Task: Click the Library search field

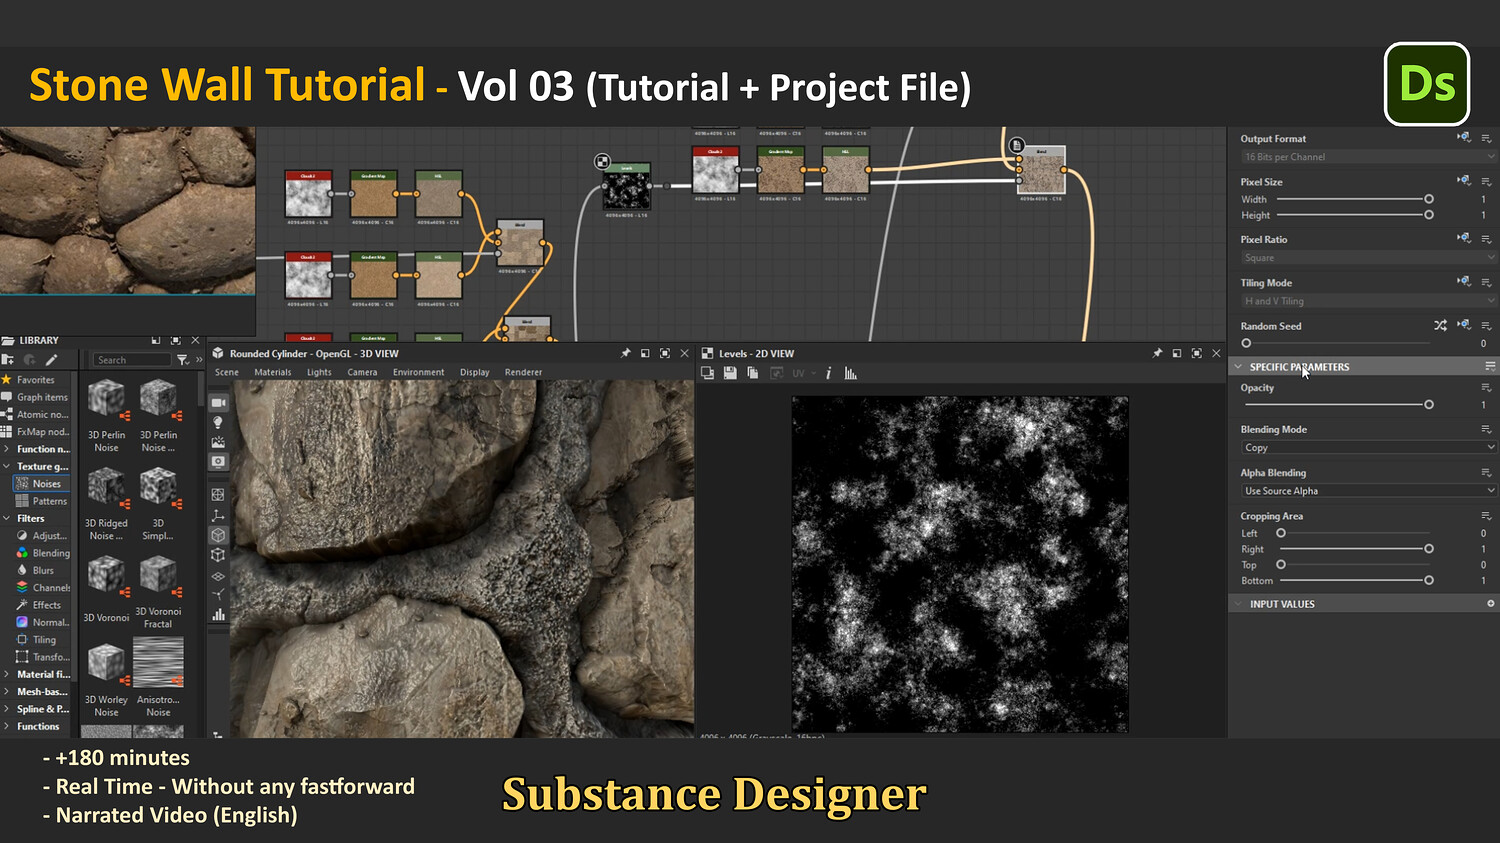Action: (132, 360)
